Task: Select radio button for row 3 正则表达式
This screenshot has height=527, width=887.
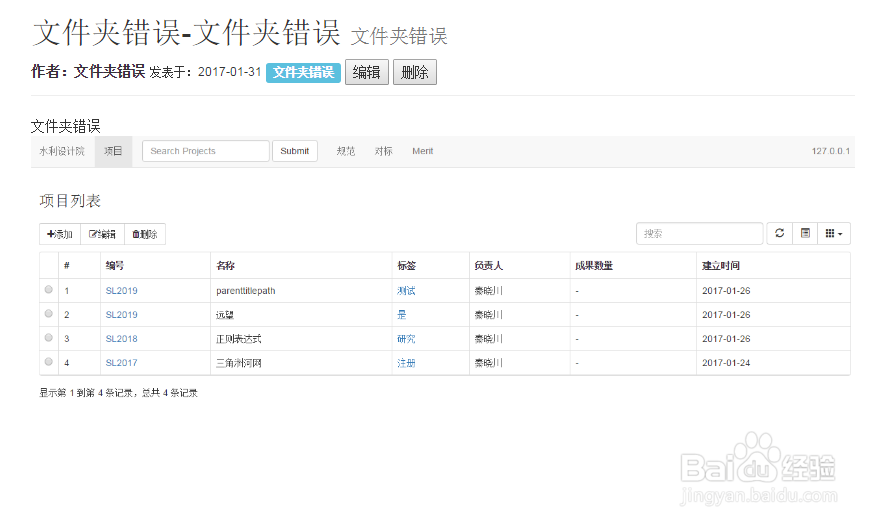Action: (x=49, y=338)
